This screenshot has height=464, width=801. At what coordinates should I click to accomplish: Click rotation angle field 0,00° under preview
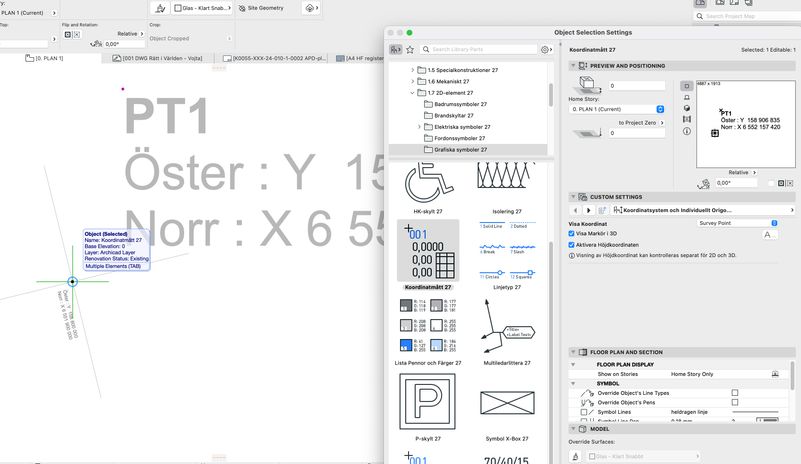click(x=735, y=183)
